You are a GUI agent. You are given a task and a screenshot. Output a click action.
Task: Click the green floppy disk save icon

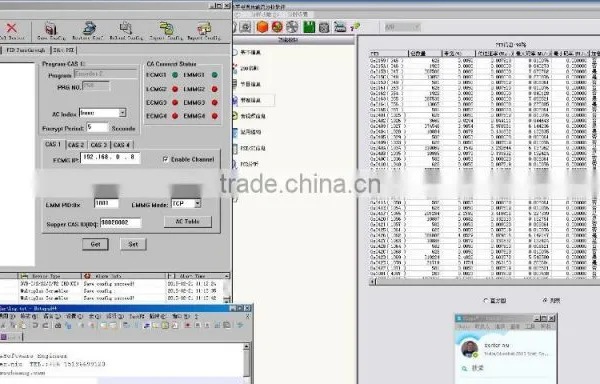click(309, 27)
